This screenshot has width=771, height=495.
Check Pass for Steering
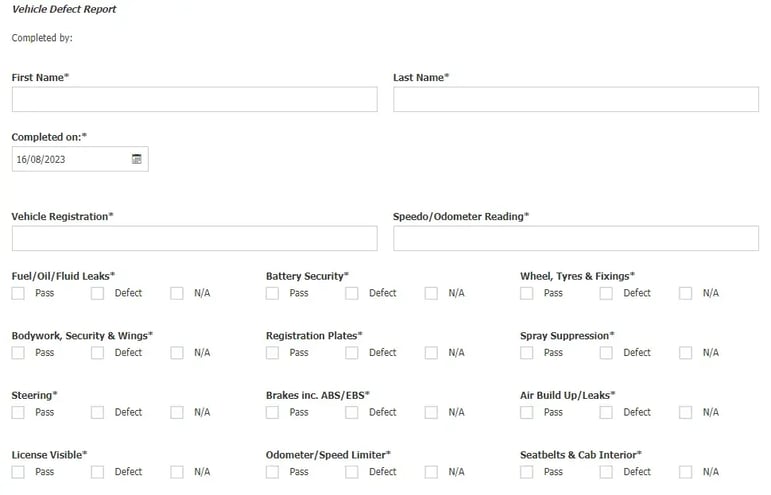[18, 412]
